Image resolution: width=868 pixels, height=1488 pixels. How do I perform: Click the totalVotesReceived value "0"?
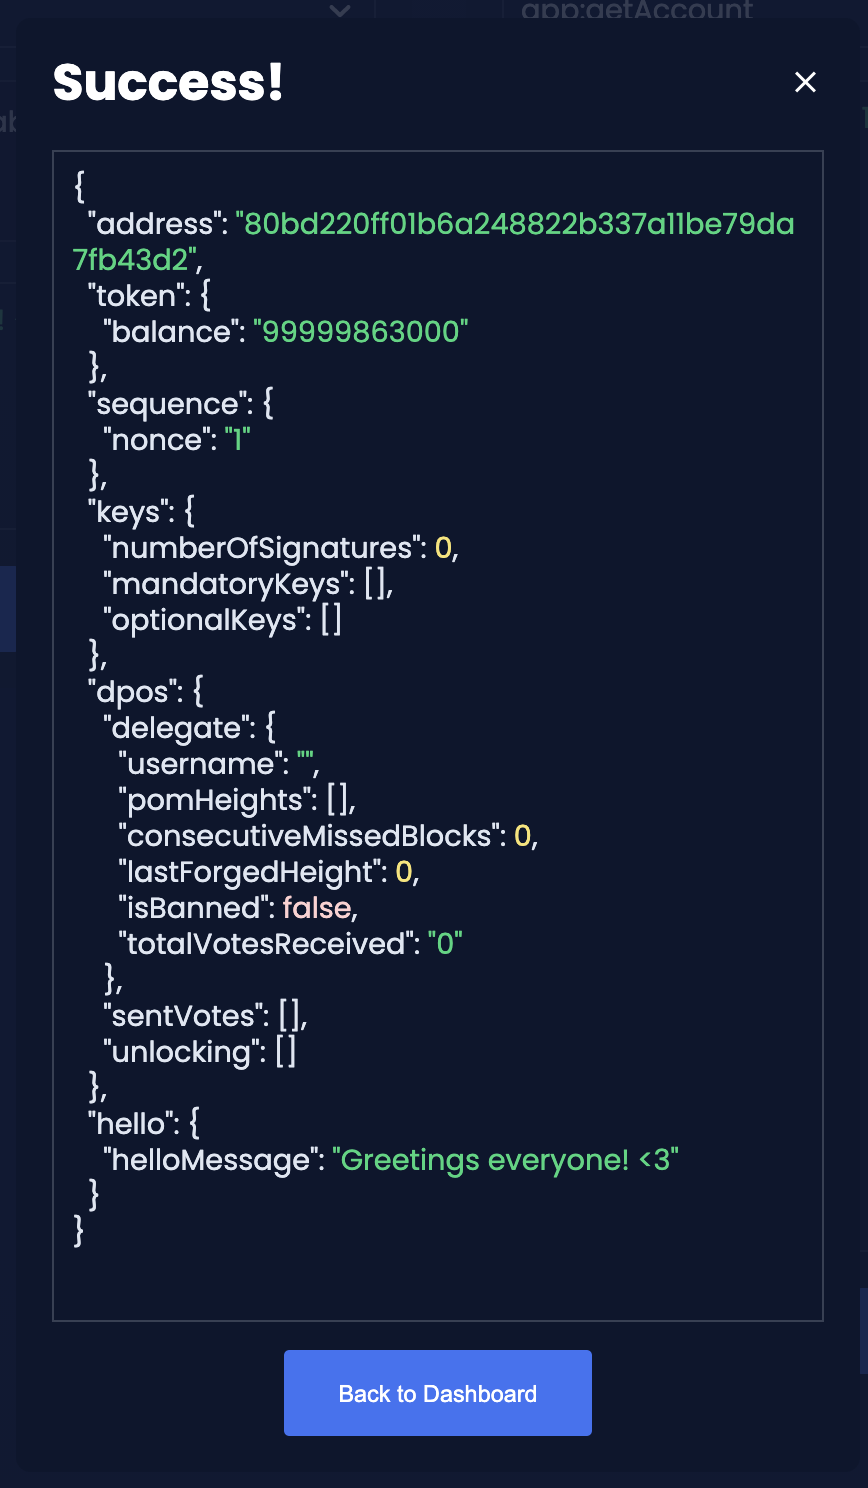point(445,944)
